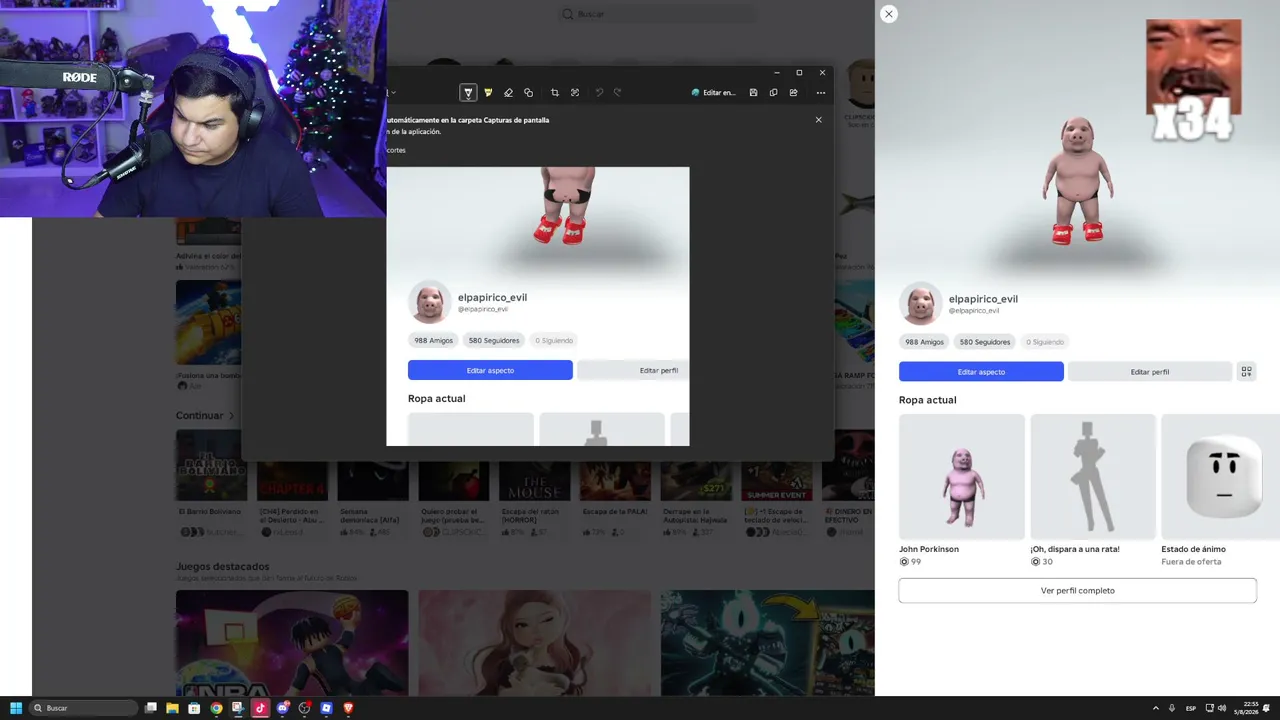Open Brave browser from the taskbar

pyautogui.click(x=348, y=708)
